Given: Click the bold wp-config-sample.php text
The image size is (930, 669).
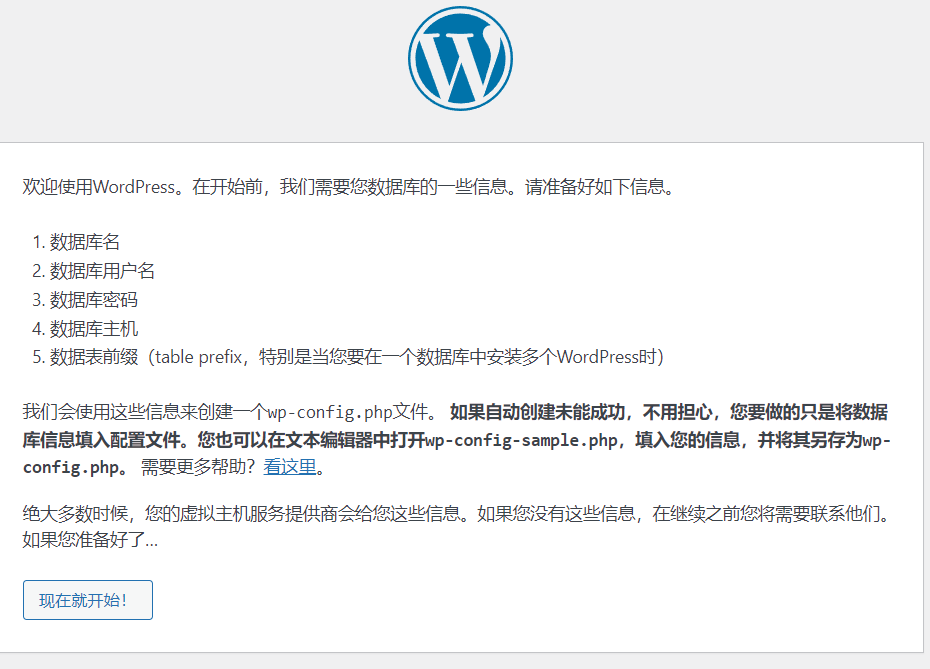Looking at the screenshot, I should click(521, 440).
